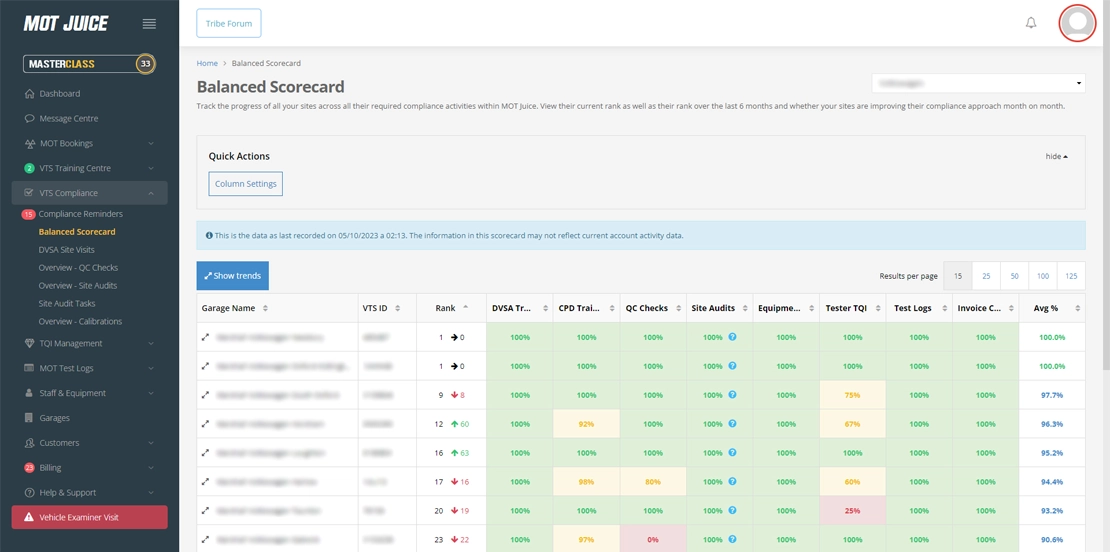The image size is (1110, 552).
Task: Click Site Audits help icon in rank 9 row
Action: pyautogui.click(x=732, y=394)
